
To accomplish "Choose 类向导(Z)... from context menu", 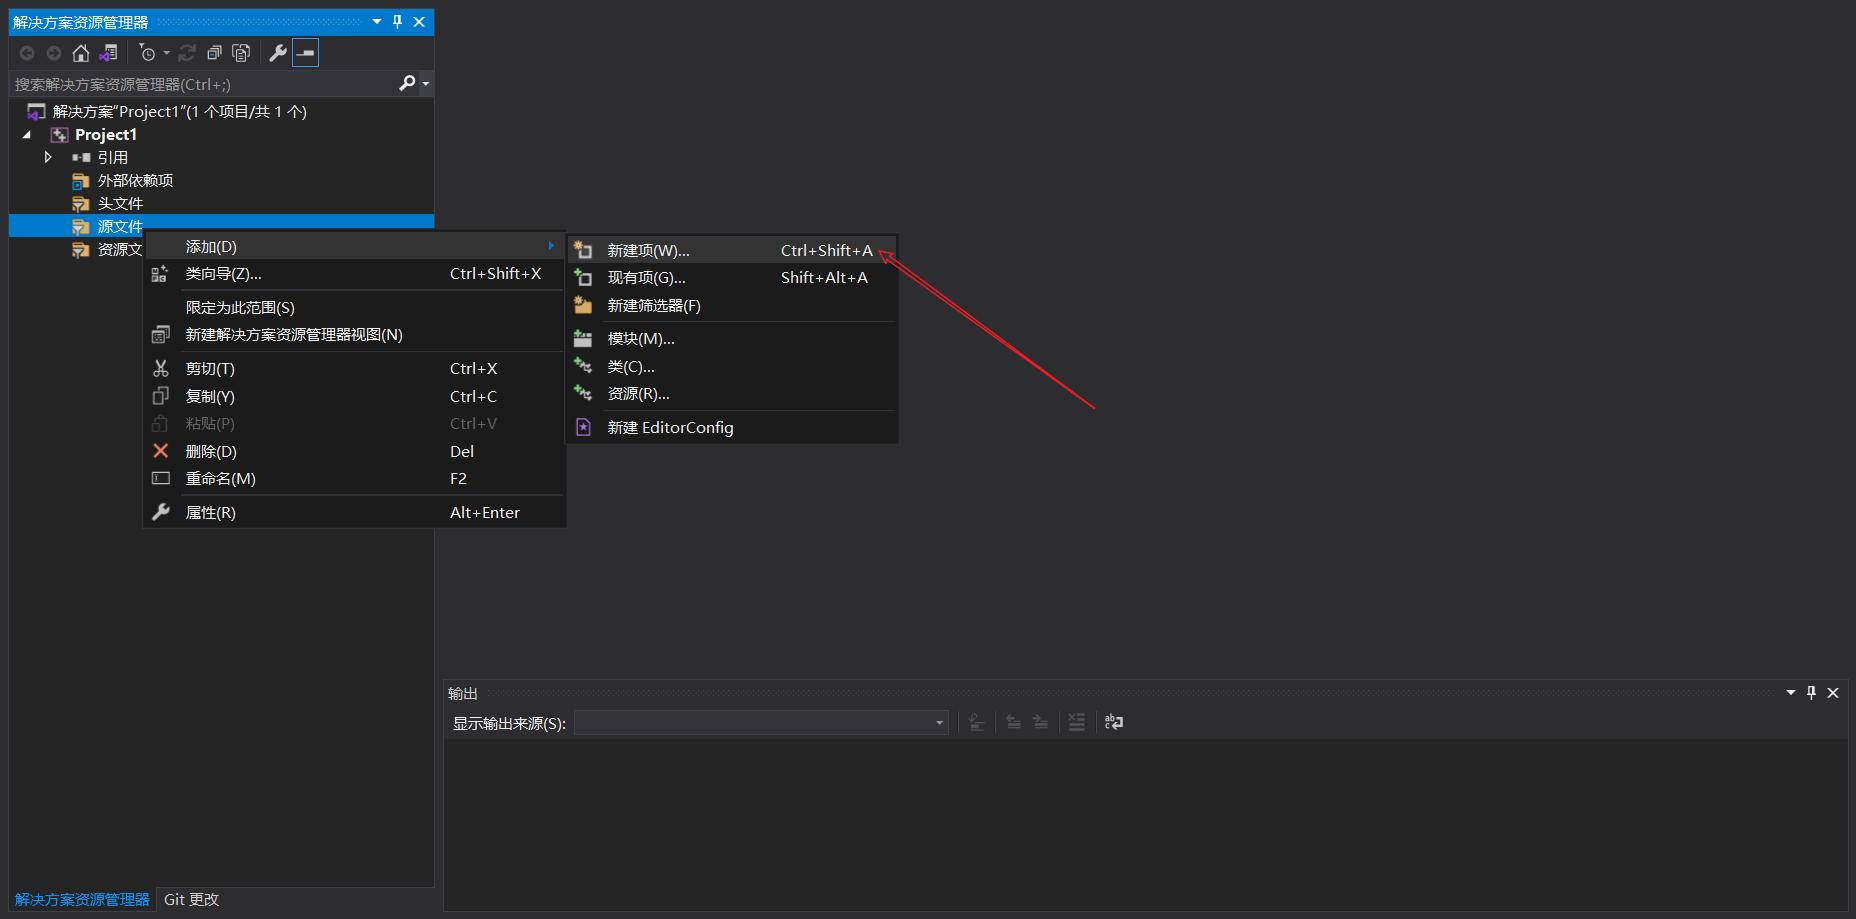I will pos(354,273).
